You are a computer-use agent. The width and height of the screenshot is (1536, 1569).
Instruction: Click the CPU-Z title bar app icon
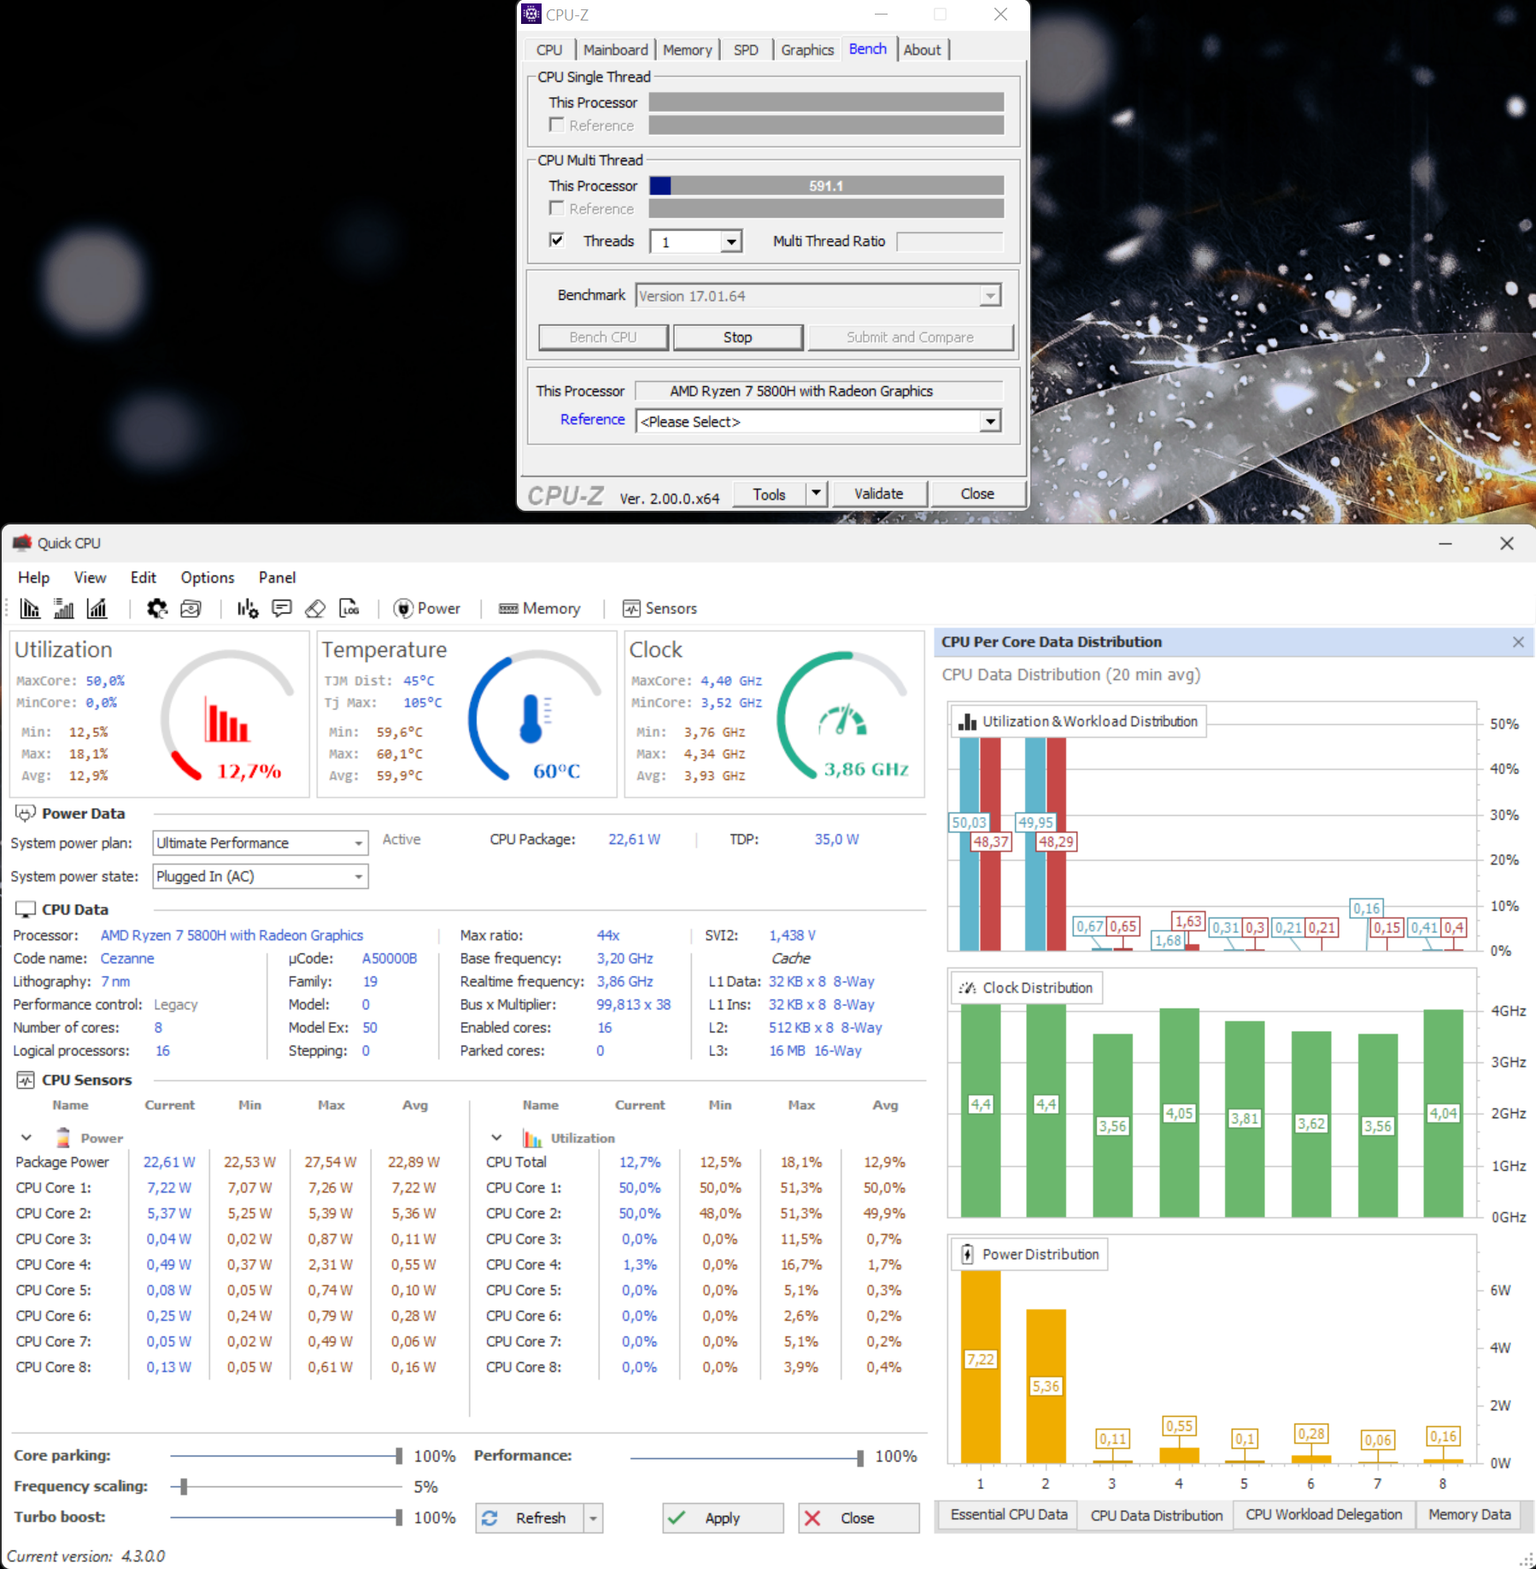click(x=531, y=14)
